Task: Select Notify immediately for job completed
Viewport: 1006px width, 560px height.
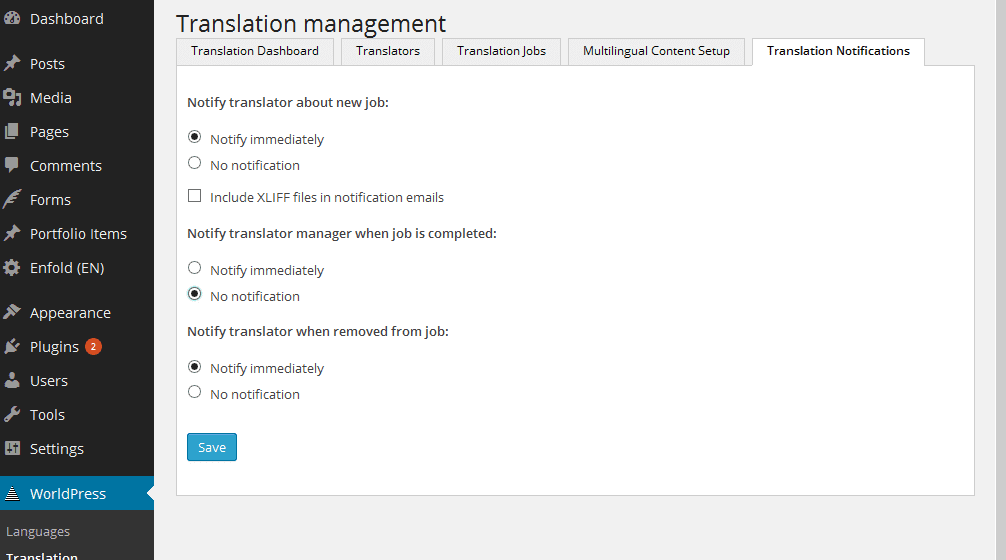Action: 194,268
